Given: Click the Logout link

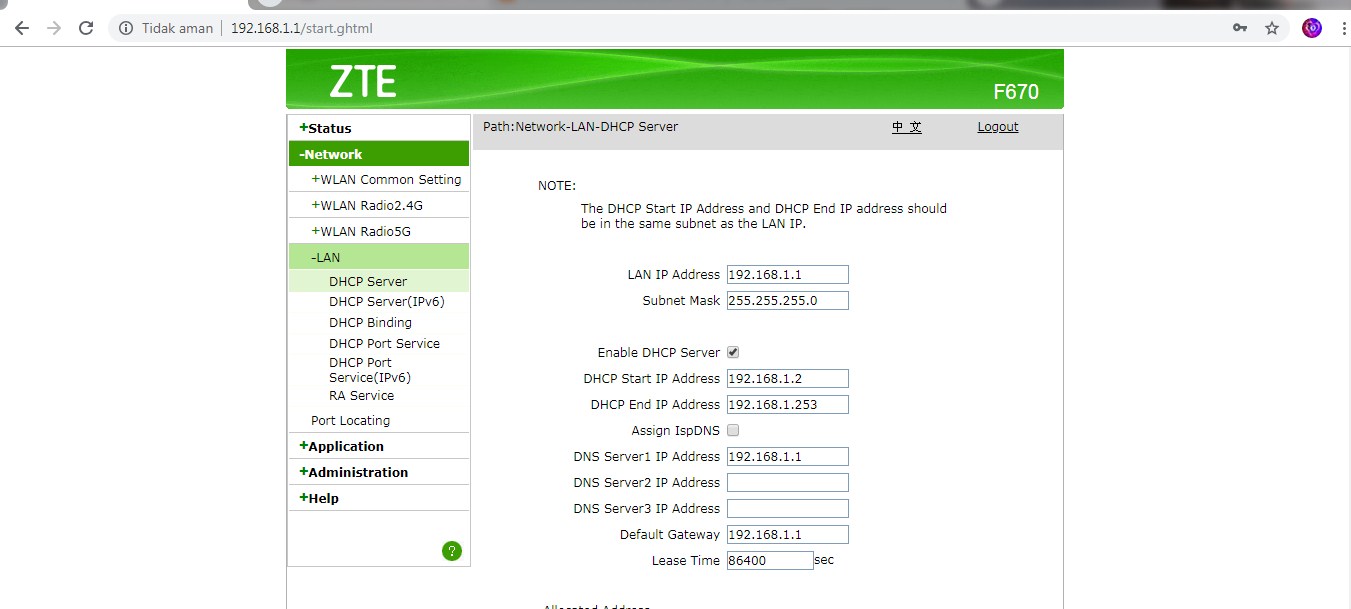Looking at the screenshot, I should click(997, 127).
